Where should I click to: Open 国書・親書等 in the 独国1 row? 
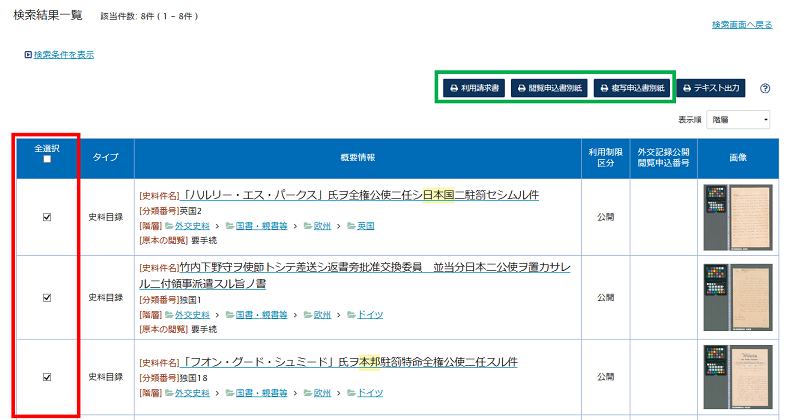pyautogui.click(x=261, y=315)
